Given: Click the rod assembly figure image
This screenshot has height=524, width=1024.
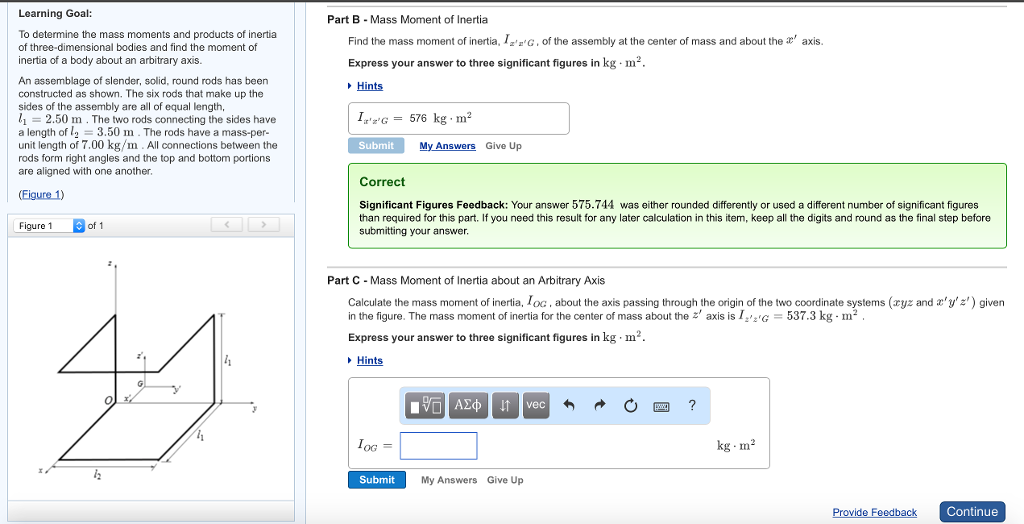Looking at the screenshot, I should (x=150, y=369).
